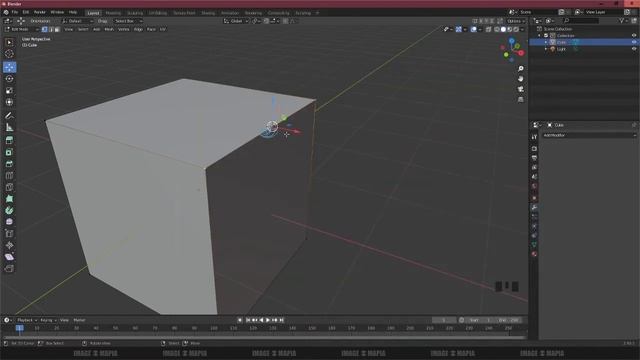Select the Bevel tool
Screen dimensions: 640x360
pos(9,164)
